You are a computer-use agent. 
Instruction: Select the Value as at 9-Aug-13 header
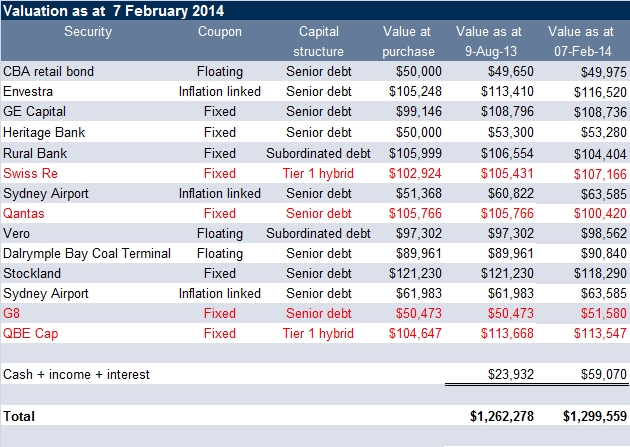click(x=488, y=41)
